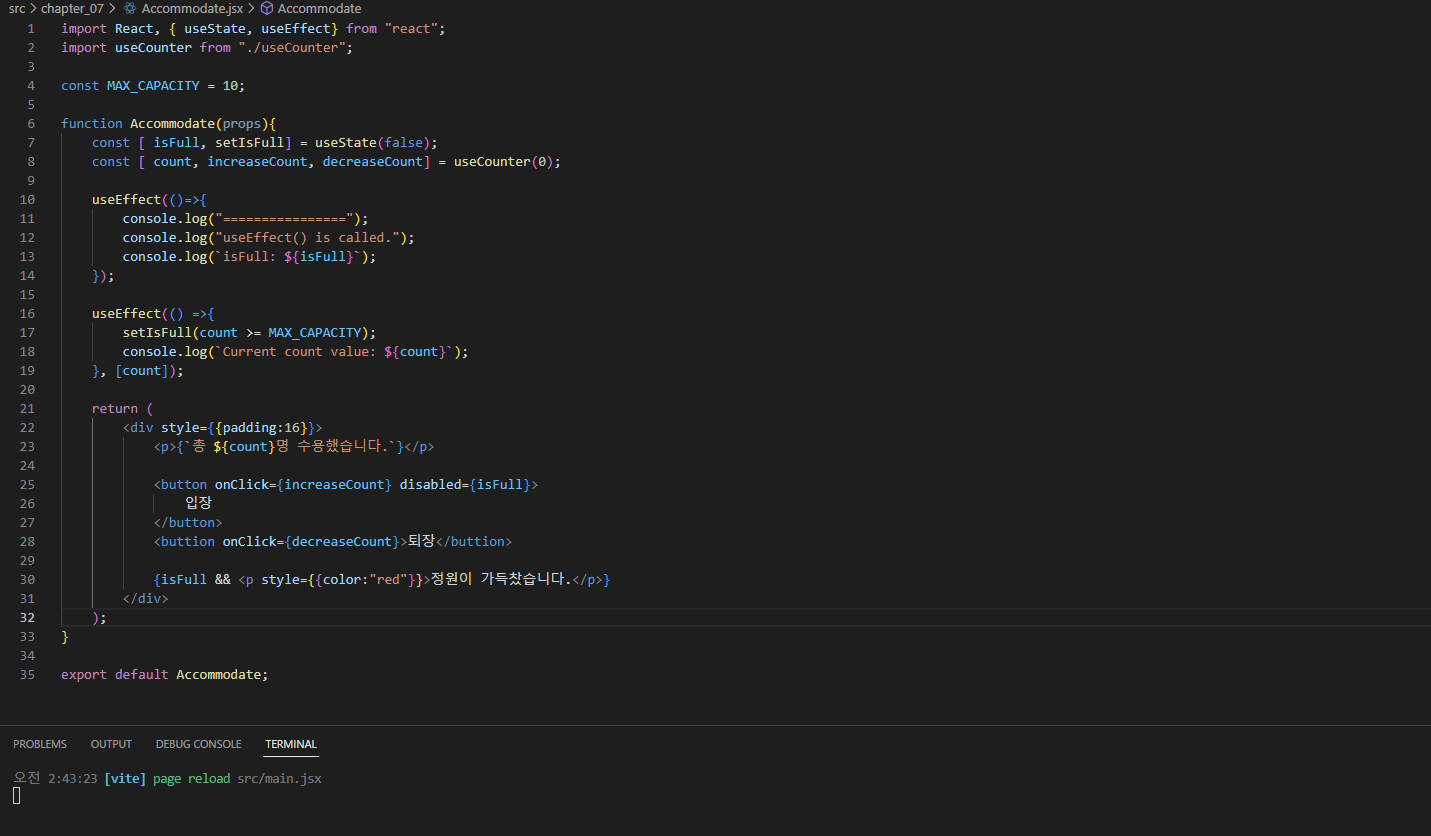Open the Accommodate symbol breadcrumb item

pyautogui.click(x=319, y=8)
